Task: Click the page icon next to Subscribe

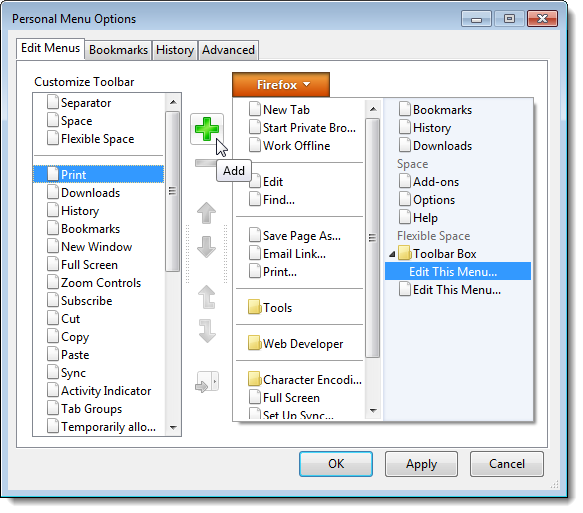Action: coord(53,300)
